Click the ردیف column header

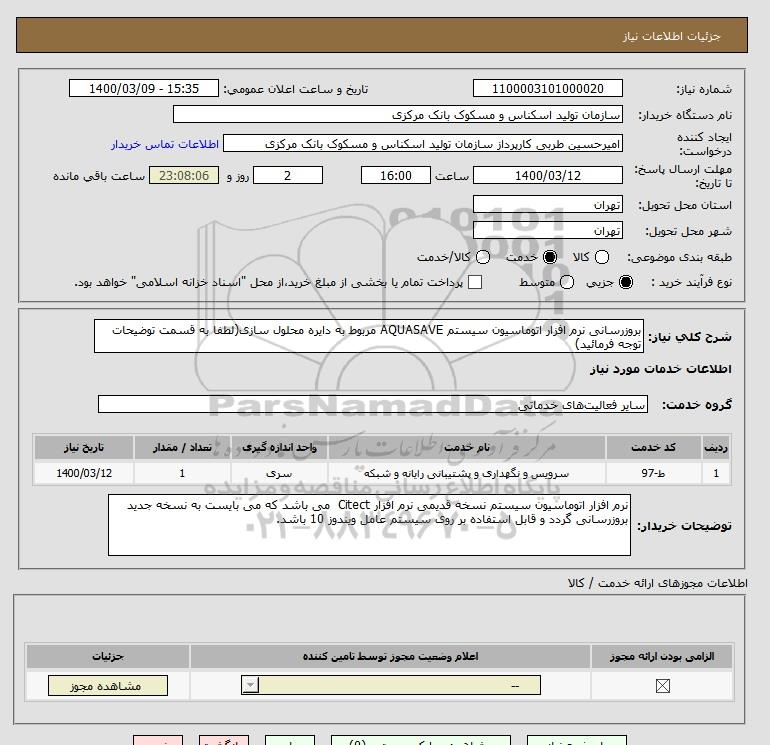(715, 447)
